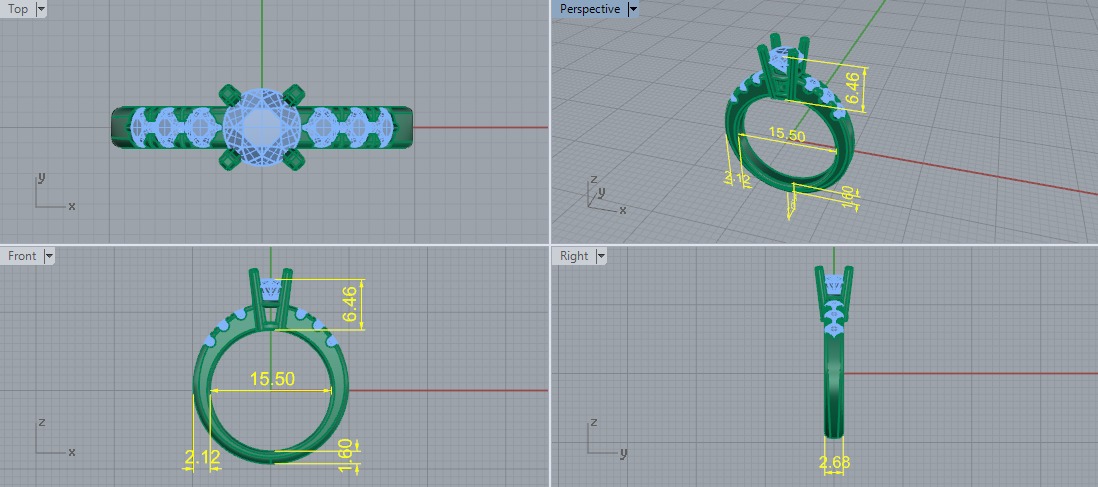The width and height of the screenshot is (1098, 487).
Task: Select the 1.60 dimension in Front view
Action: coord(344,454)
